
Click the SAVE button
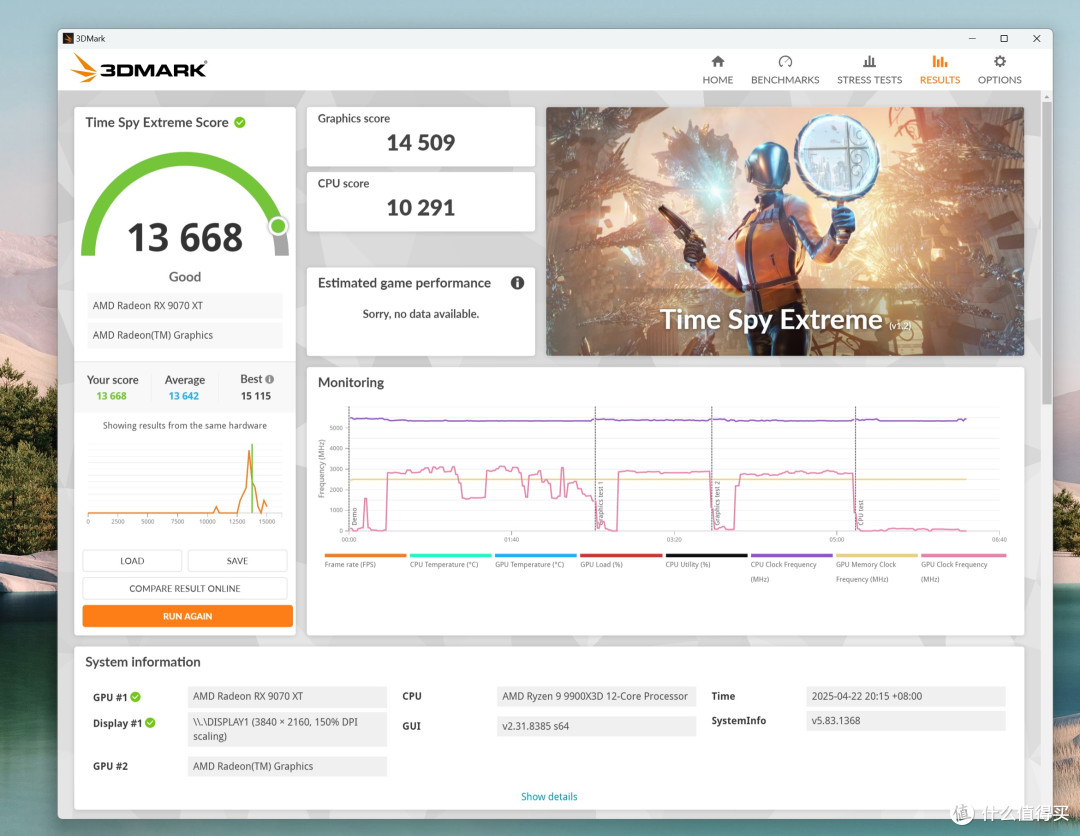237,561
